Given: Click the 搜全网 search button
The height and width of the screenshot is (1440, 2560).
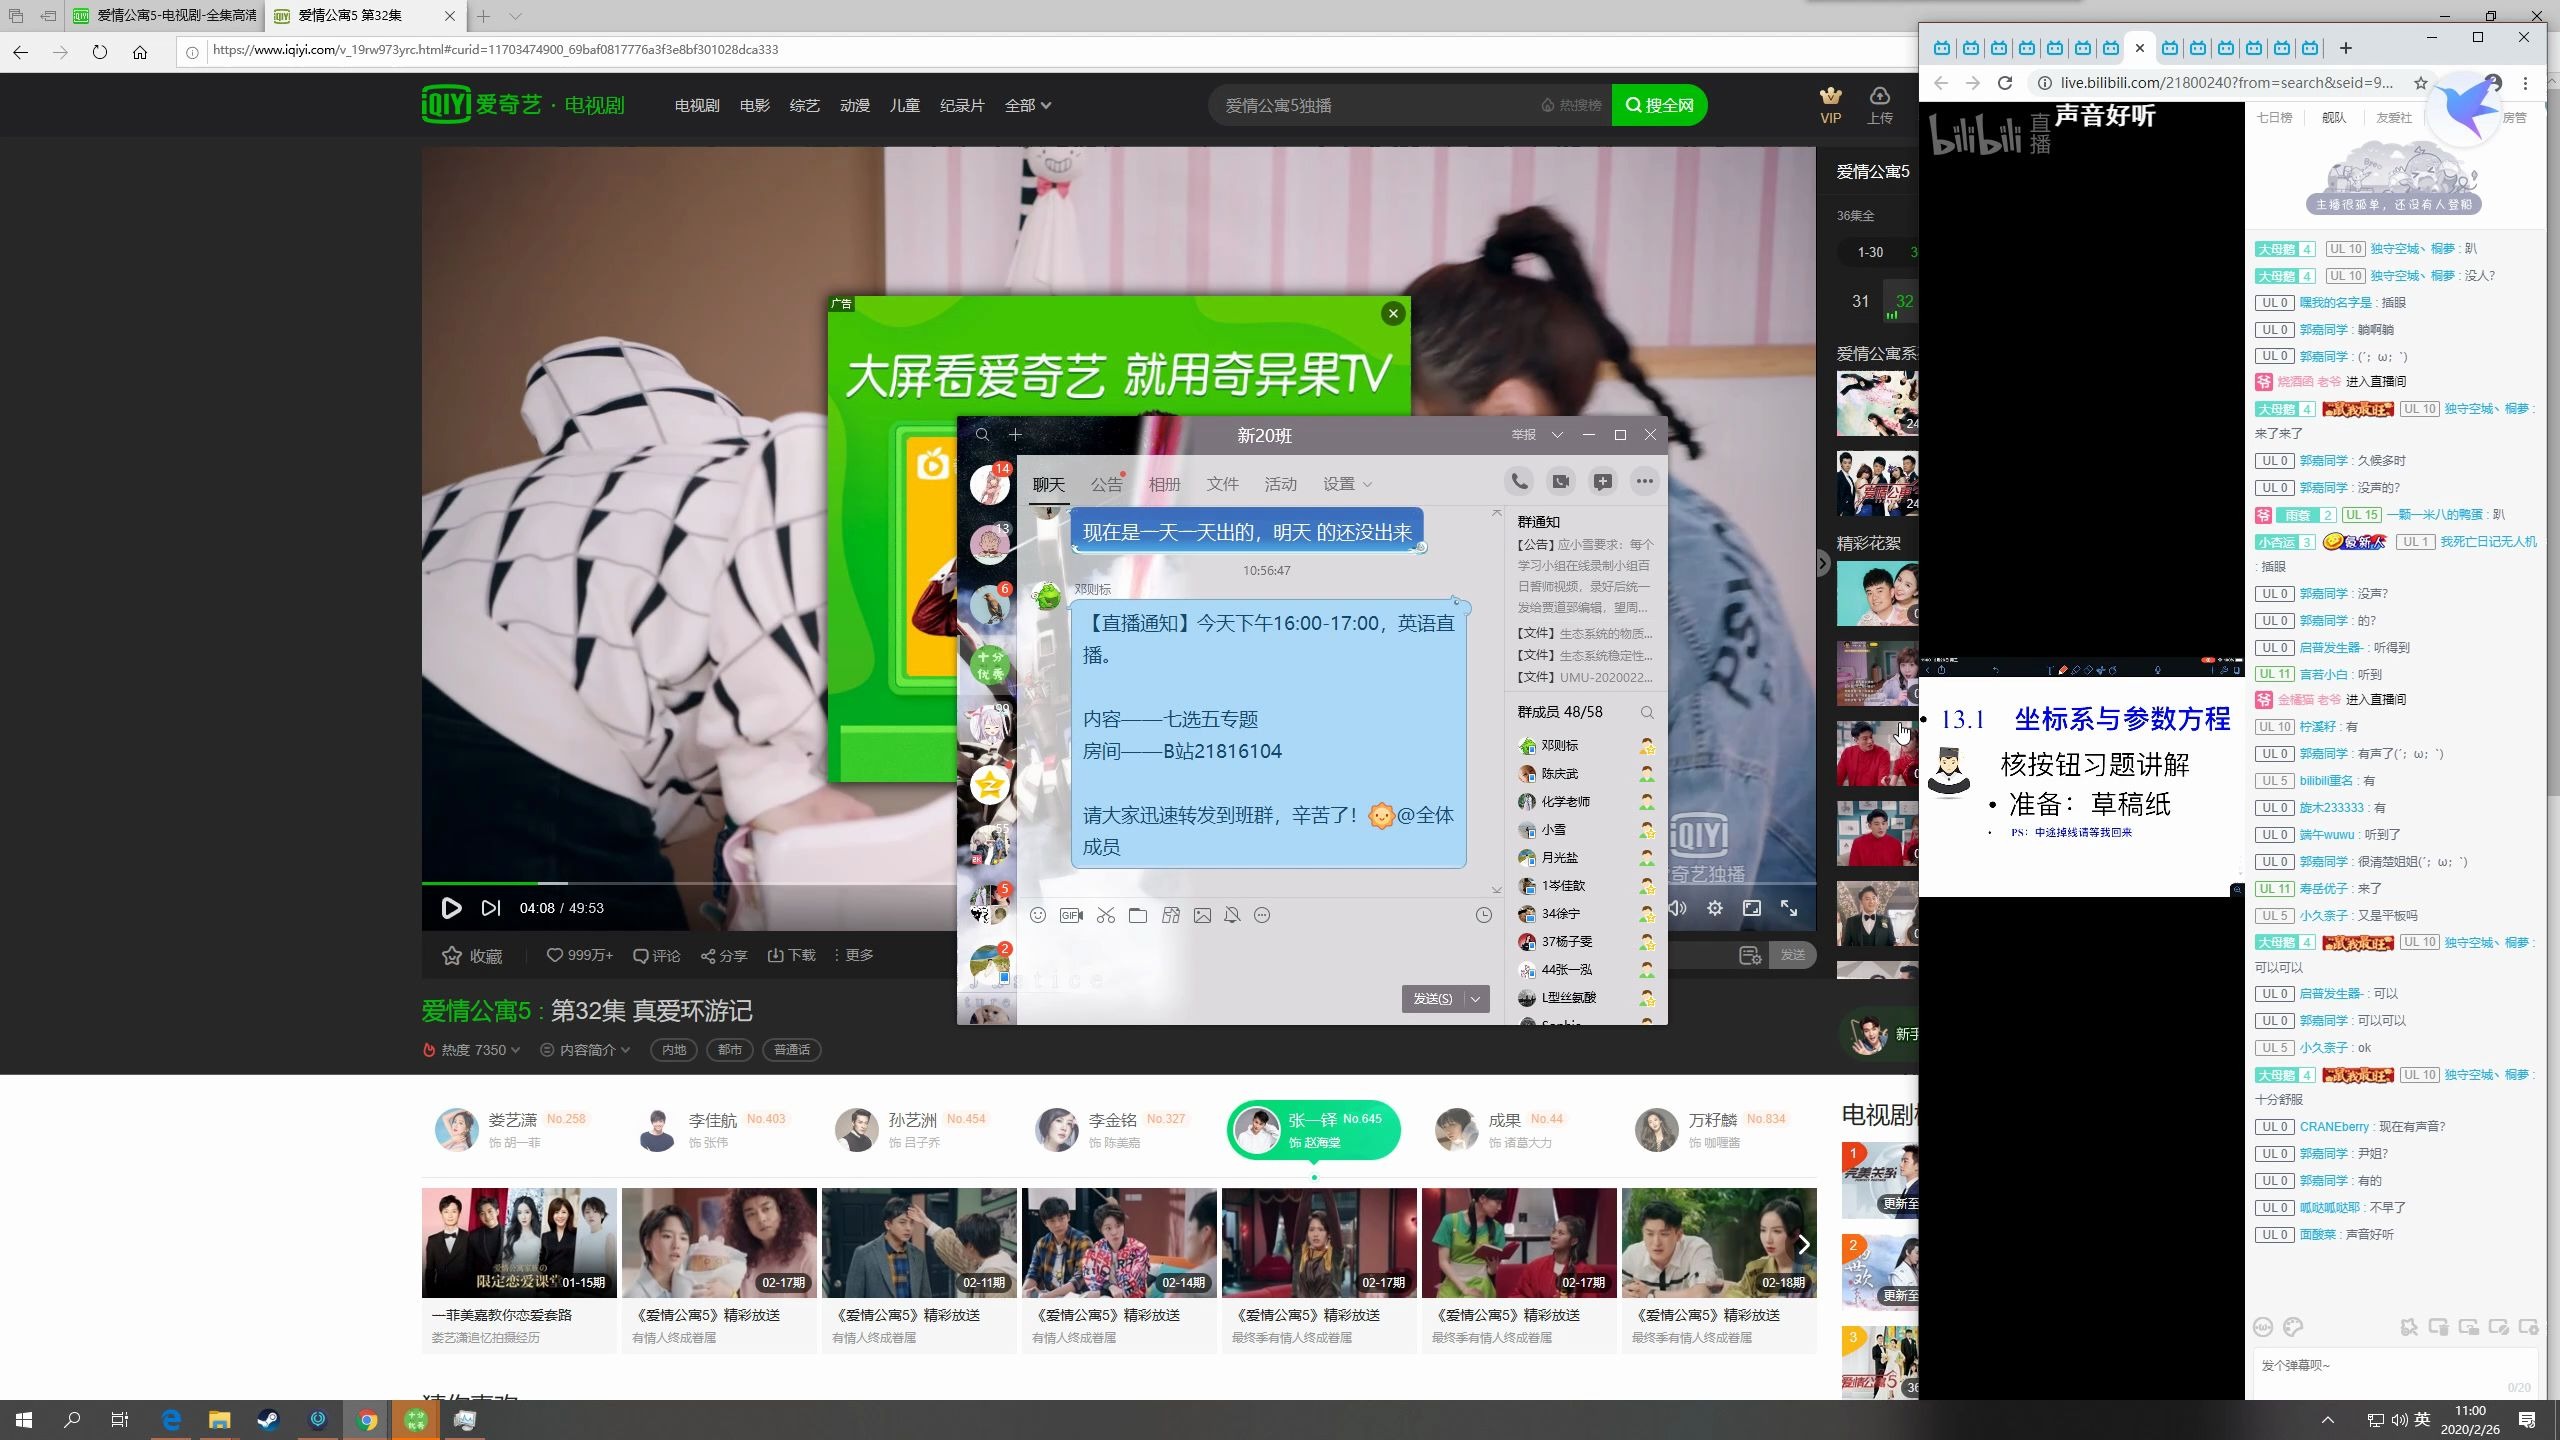Looking at the screenshot, I should [x=1659, y=104].
